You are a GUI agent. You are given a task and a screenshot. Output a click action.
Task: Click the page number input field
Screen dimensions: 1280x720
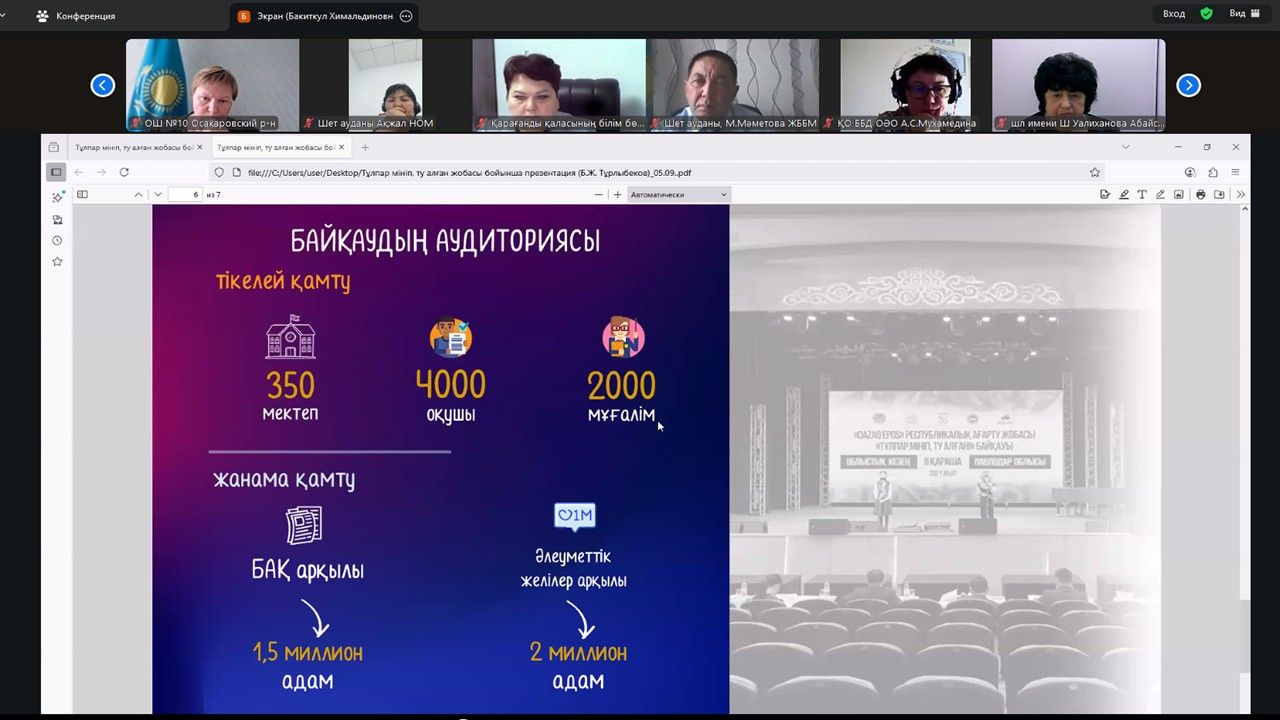point(185,194)
